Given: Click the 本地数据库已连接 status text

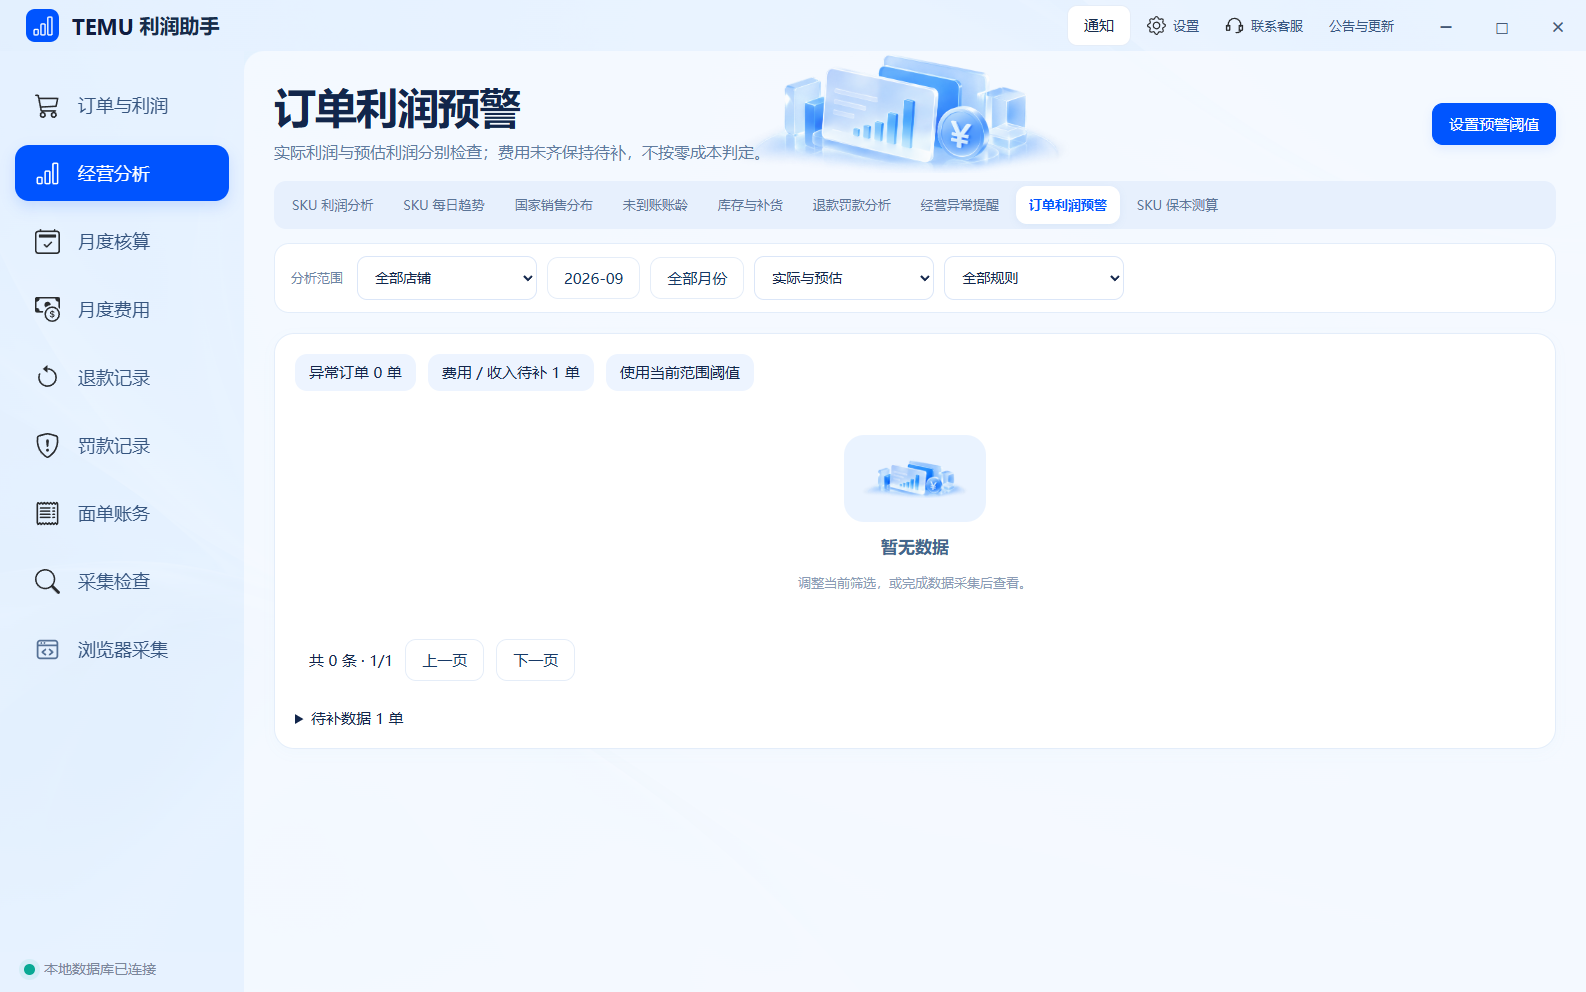Looking at the screenshot, I should [x=100, y=969].
